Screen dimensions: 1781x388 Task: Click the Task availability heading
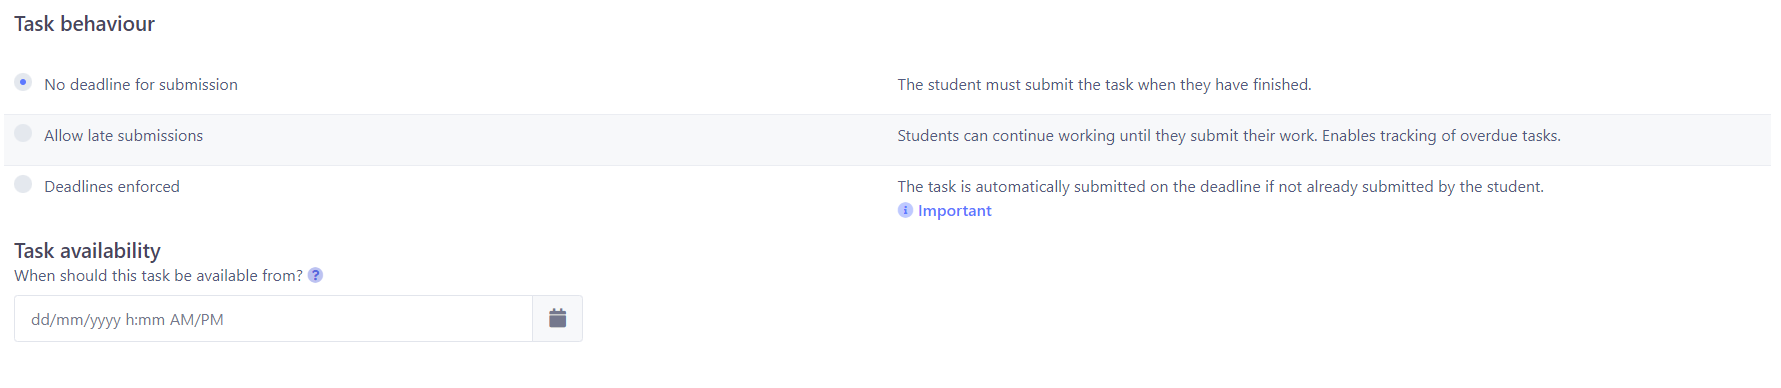click(x=87, y=251)
